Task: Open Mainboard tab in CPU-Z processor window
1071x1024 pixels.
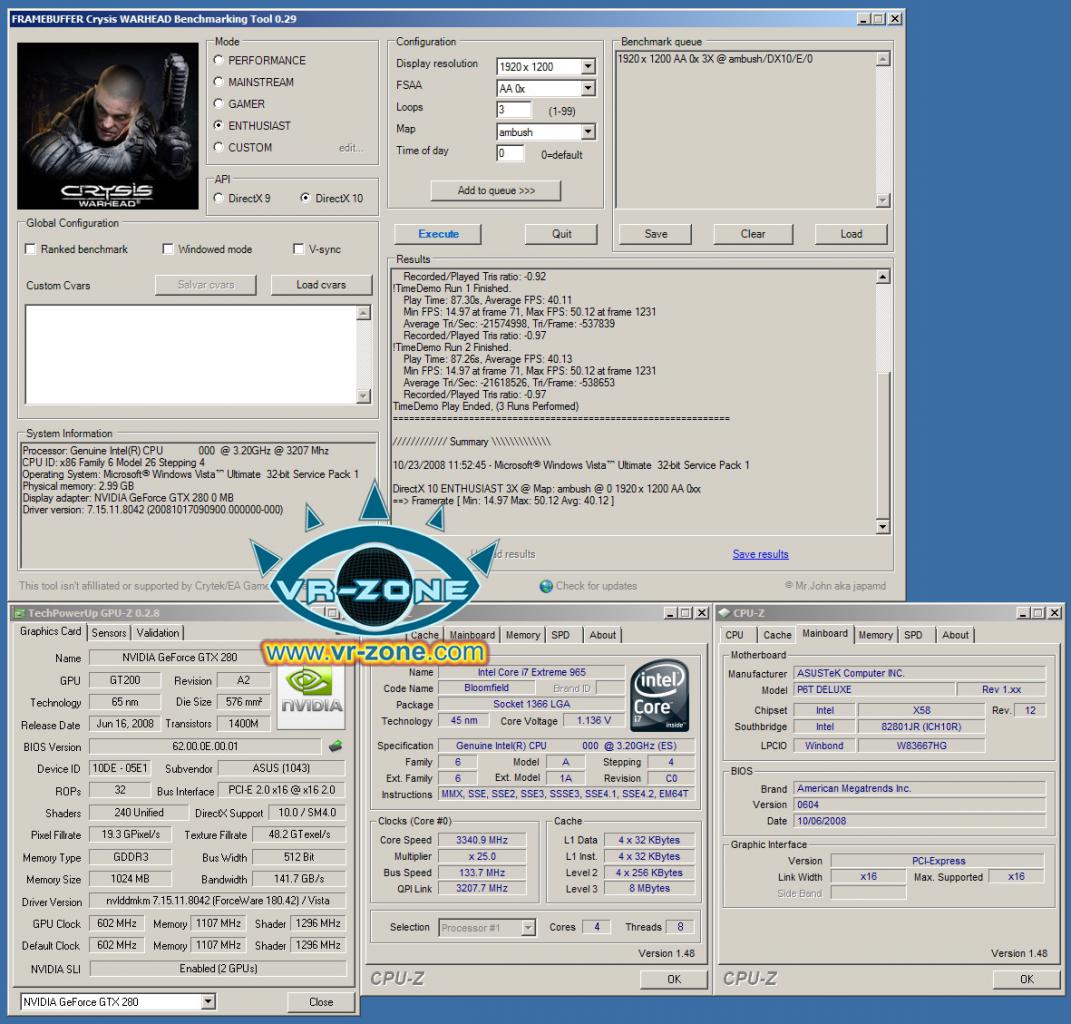Action: point(472,635)
